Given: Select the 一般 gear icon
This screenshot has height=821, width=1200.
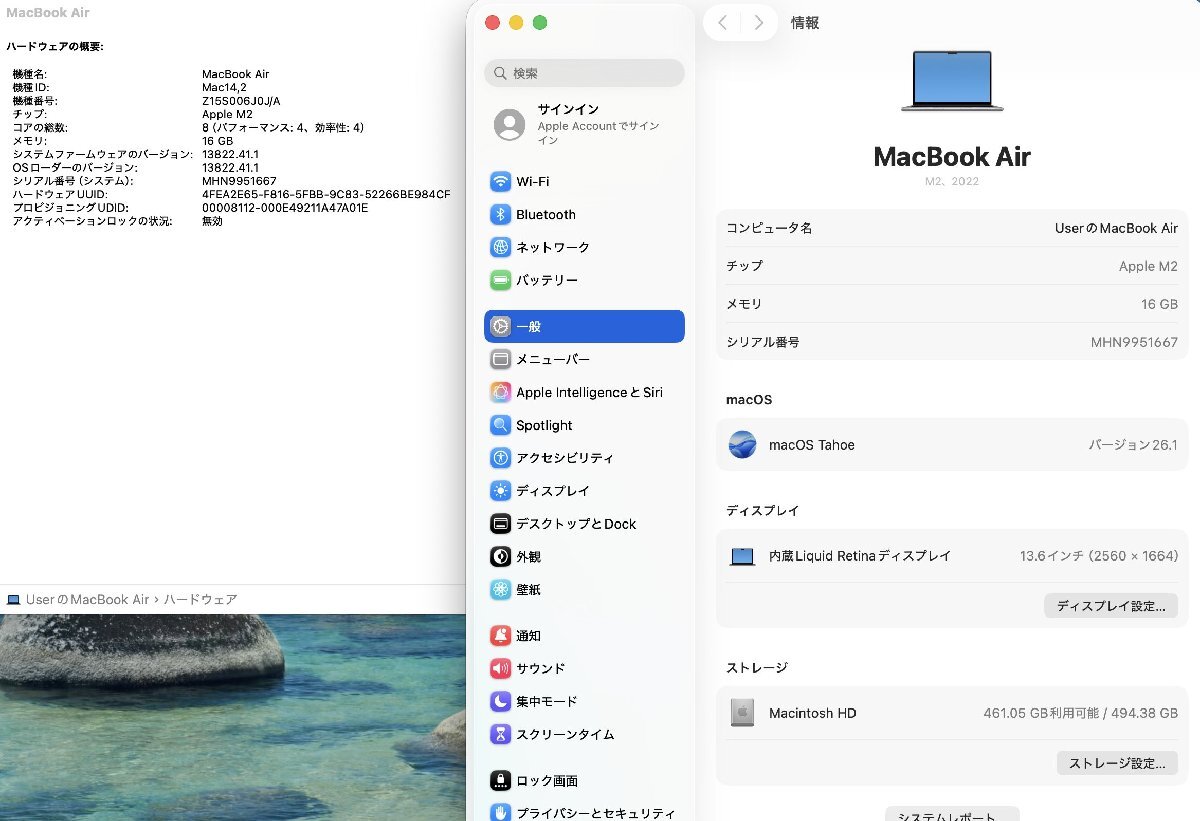Looking at the screenshot, I should tap(501, 326).
